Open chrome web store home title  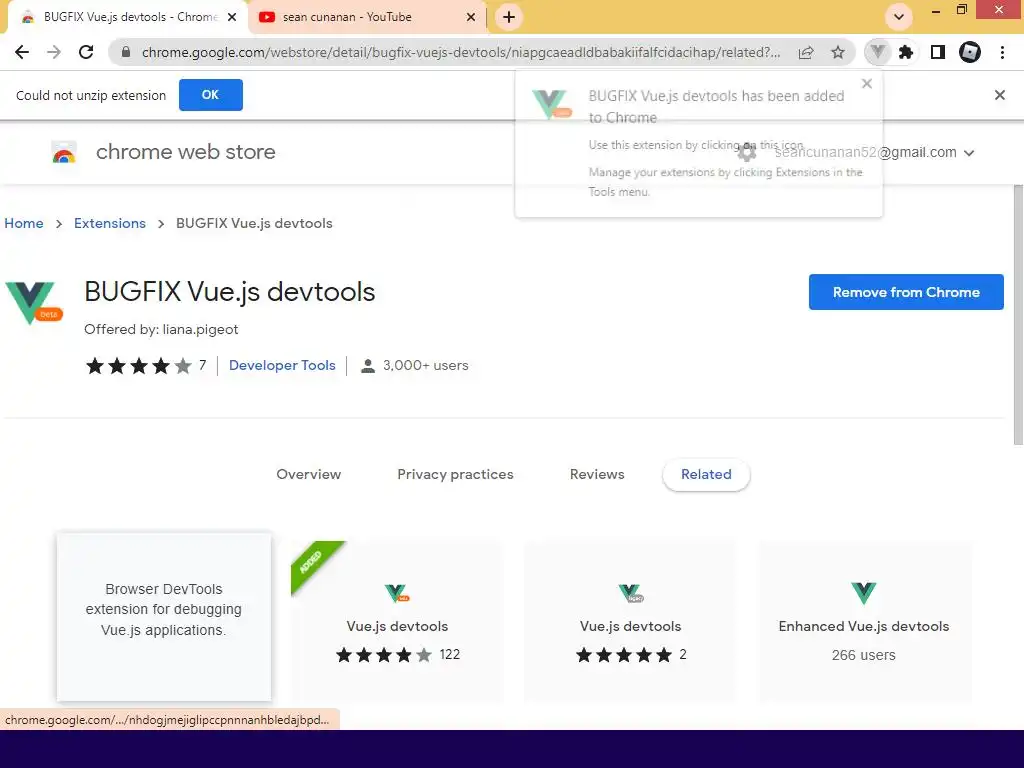tap(185, 152)
